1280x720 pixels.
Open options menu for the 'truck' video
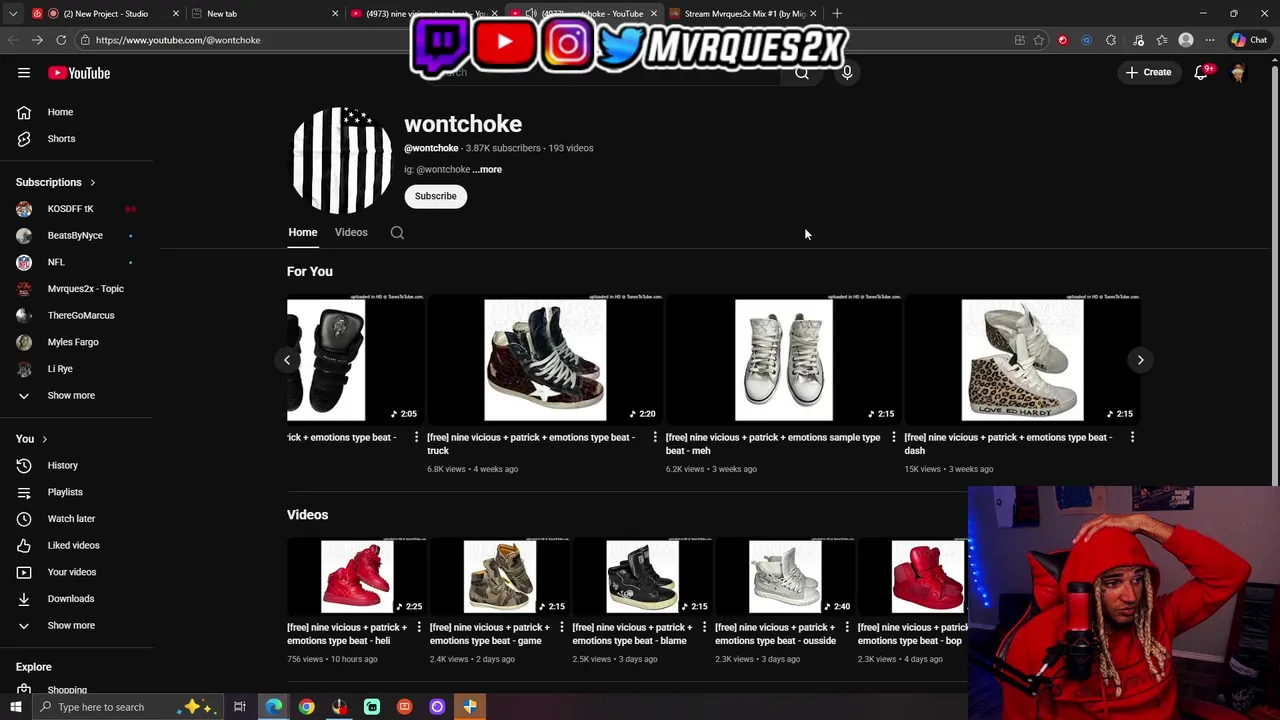pyautogui.click(x=655, y=438)
